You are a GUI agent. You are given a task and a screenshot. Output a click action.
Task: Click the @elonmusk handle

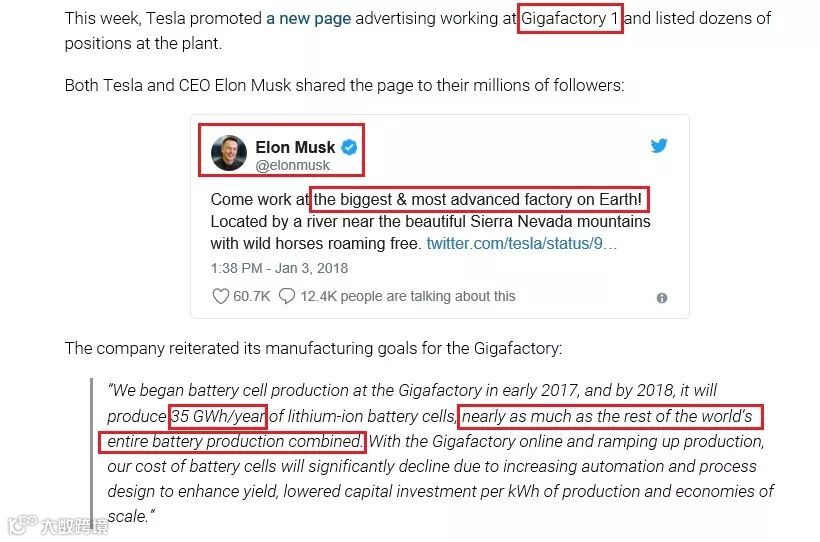[x=291, y=166]
